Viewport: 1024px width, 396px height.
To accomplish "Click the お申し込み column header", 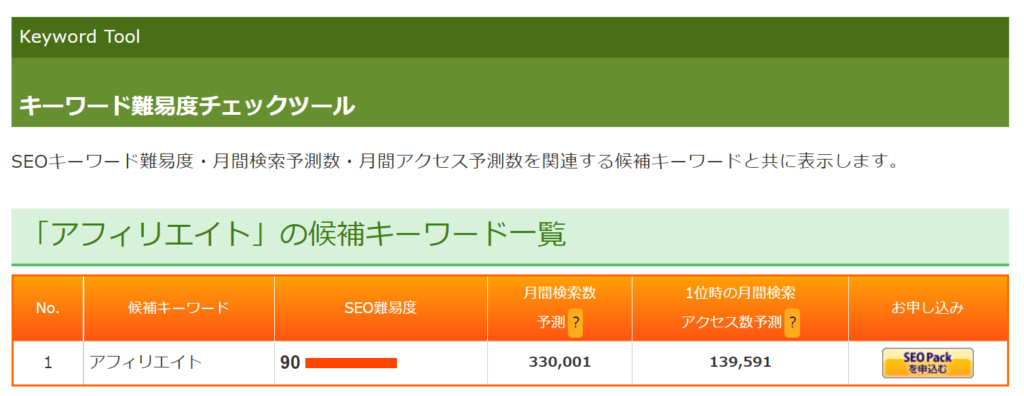I will point(927,308).
